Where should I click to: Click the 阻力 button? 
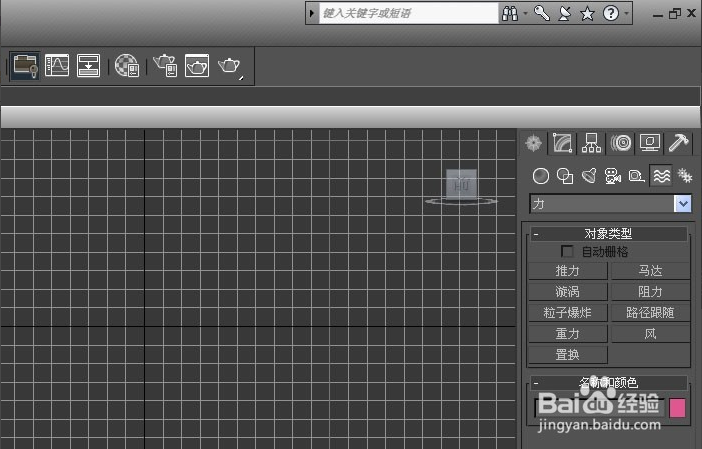tap(651, 292)
